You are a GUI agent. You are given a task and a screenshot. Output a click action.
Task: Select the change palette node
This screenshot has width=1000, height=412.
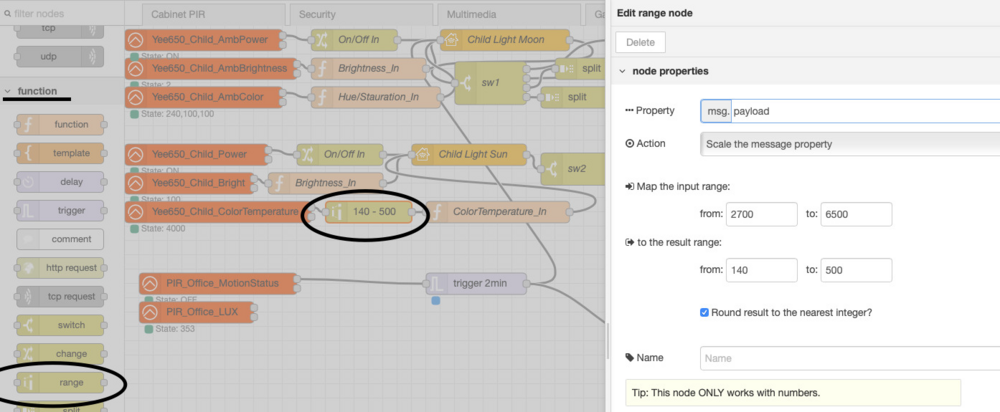point(60,354)
